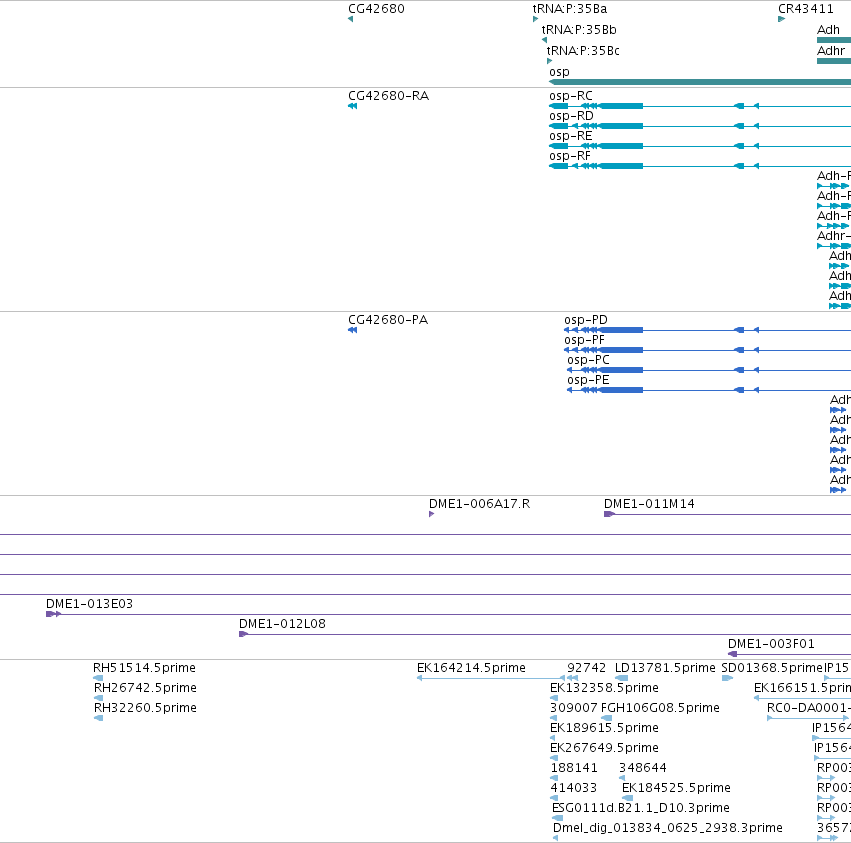The height and width of the screenshot is (843, 851).
Task: Select the 414033 EST label
Action: click(x=574, y=788)
